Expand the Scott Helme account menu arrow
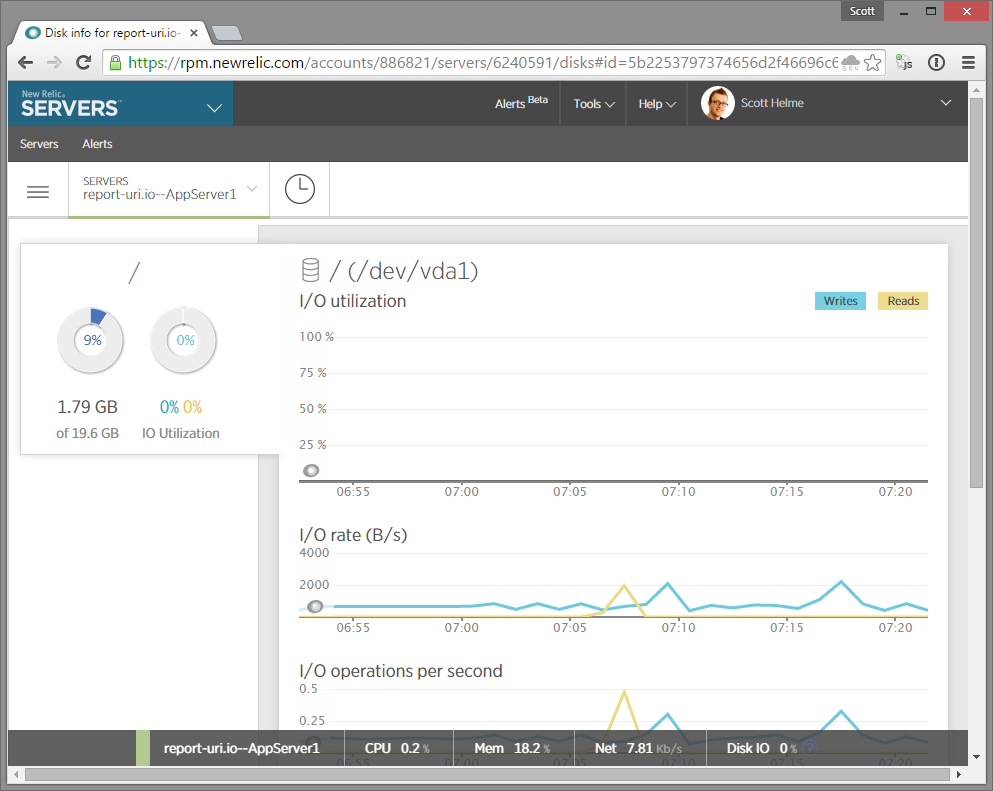 point(946,103)
